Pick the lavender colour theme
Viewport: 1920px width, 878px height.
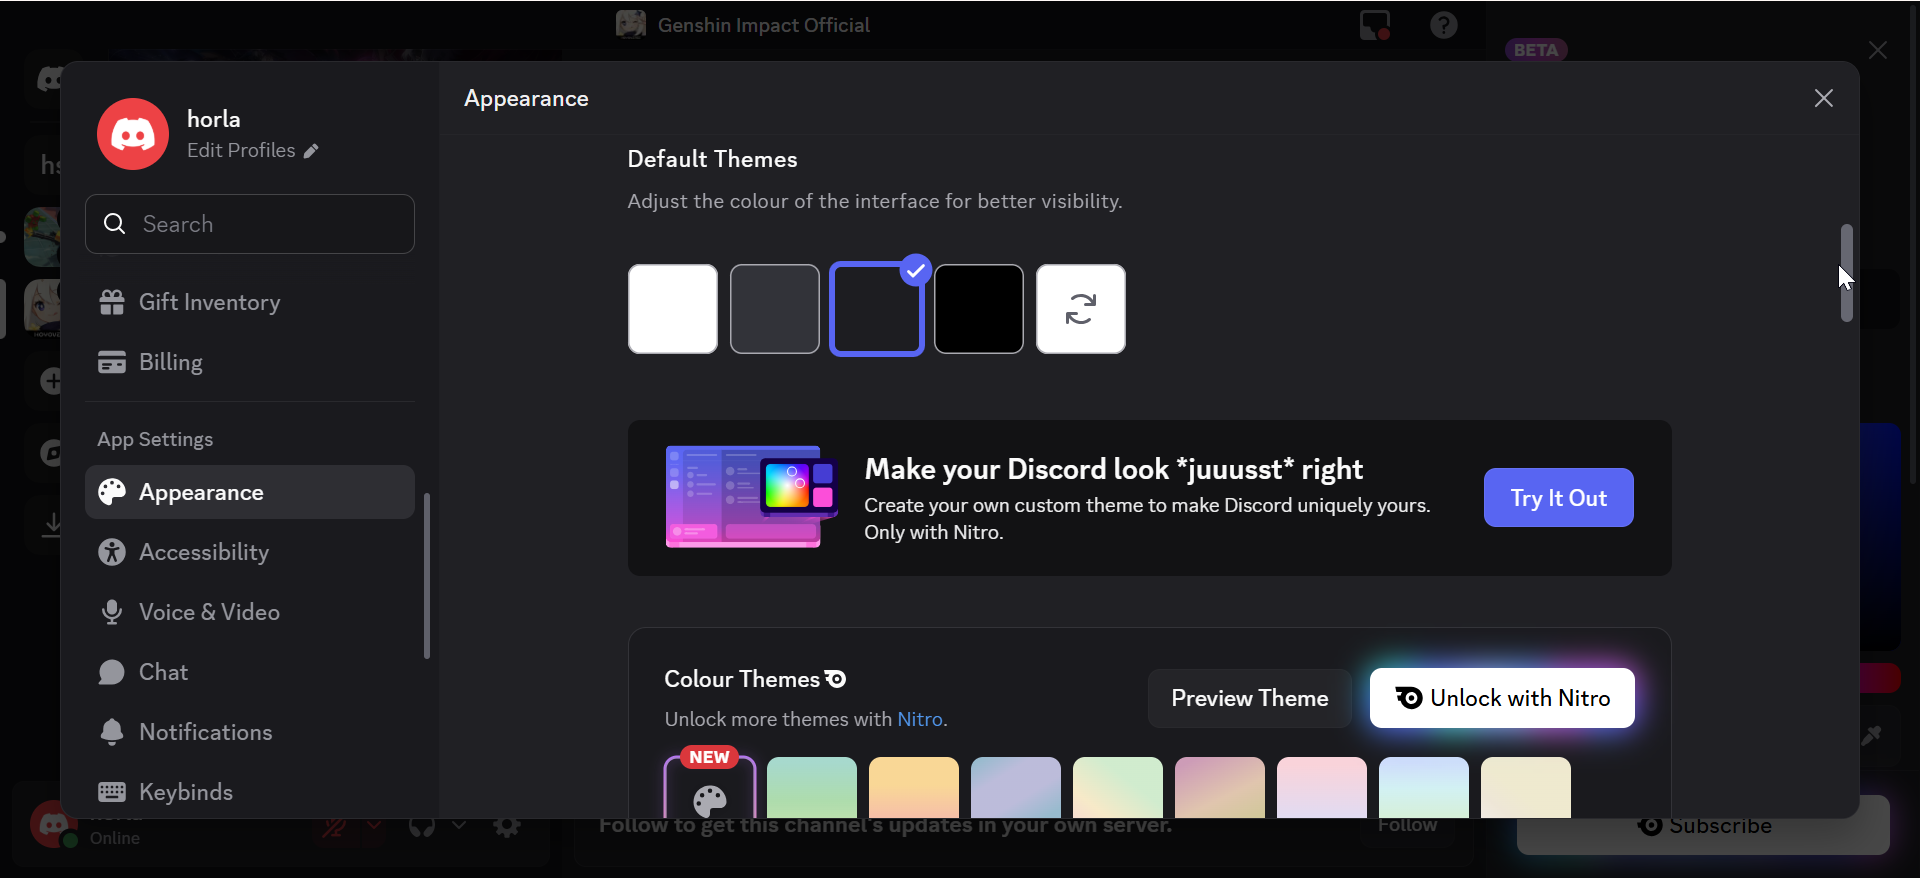coord(1016,788)
